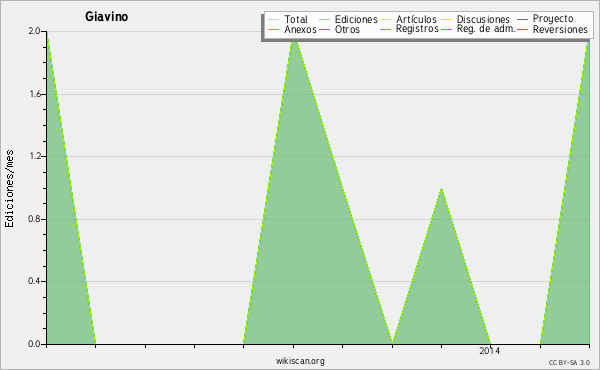600x370 pixels.
Task: Click the peak at value 1.0 in chart
Action: click(x=441, y=189)
